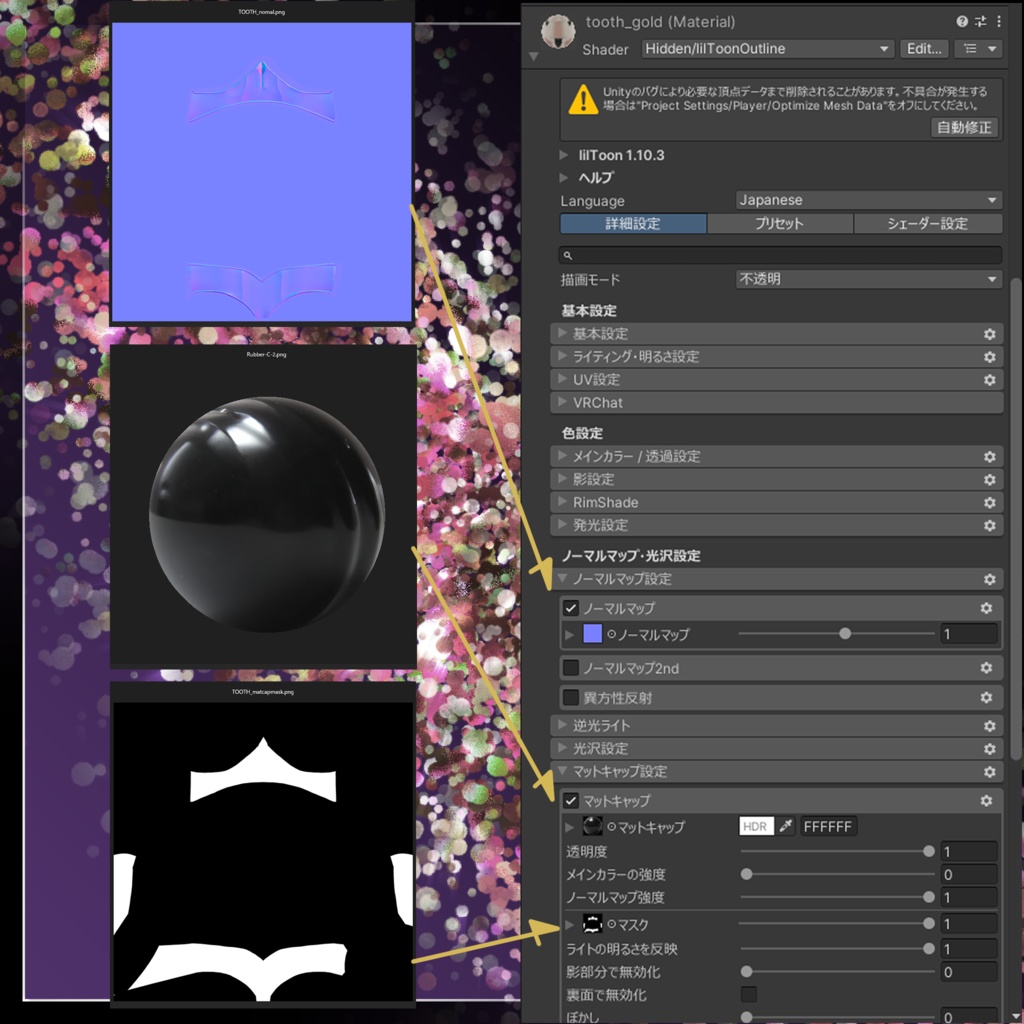Screen dimensions: 1024x1024
Task: Disable the ノーマルマップ checkbox
Action: (571, 608)
